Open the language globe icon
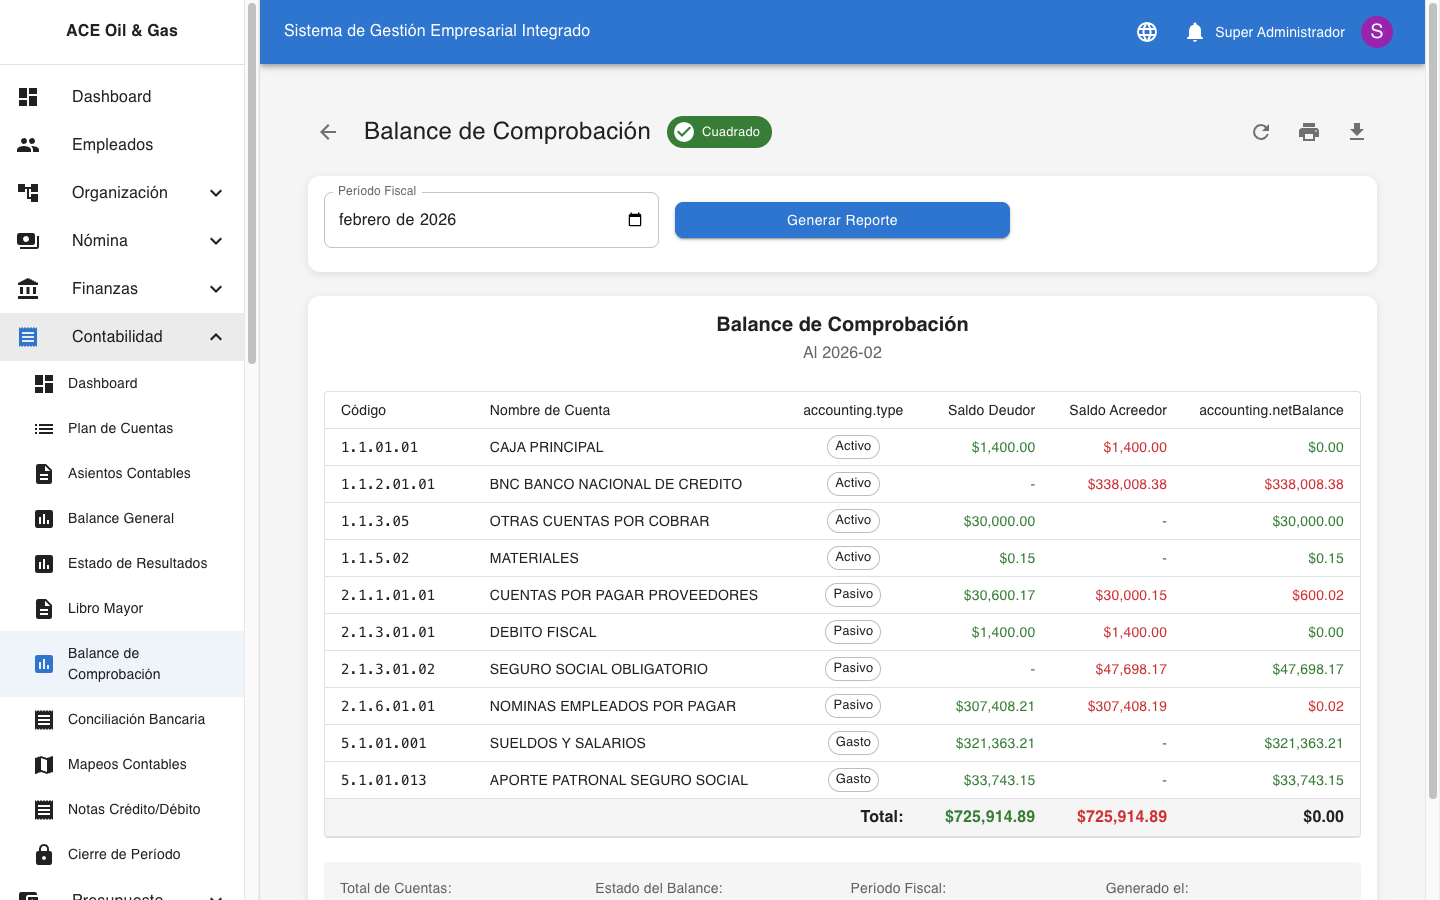The image size is (1440, 900). (1147, 32)
